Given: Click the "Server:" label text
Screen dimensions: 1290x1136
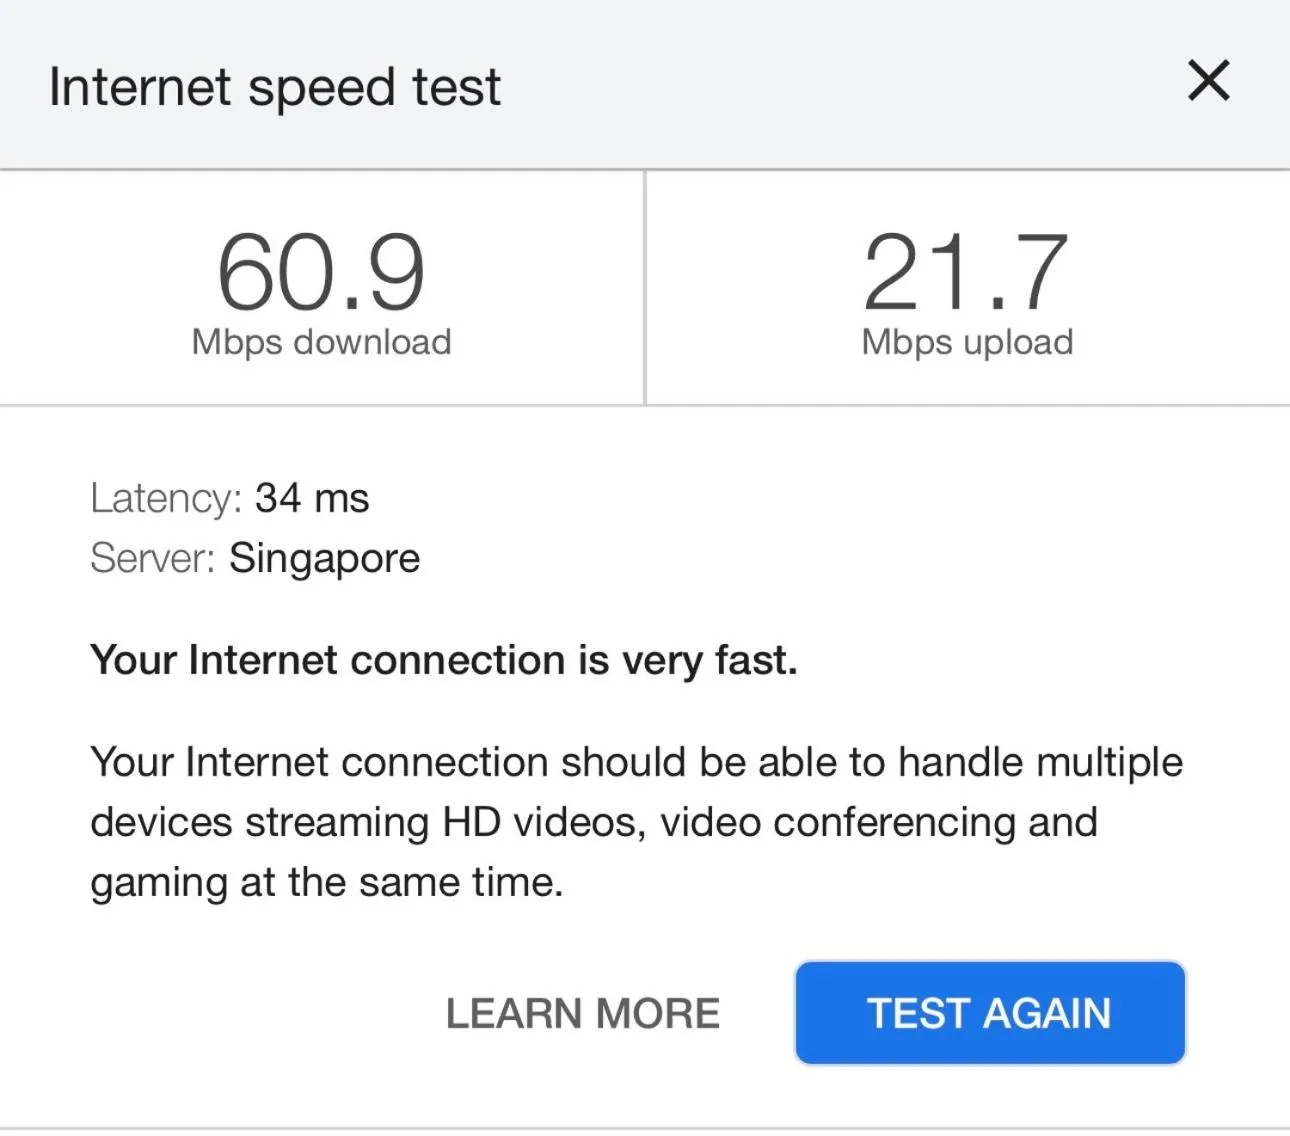Looking at the screenshot, I should point(152,558).
